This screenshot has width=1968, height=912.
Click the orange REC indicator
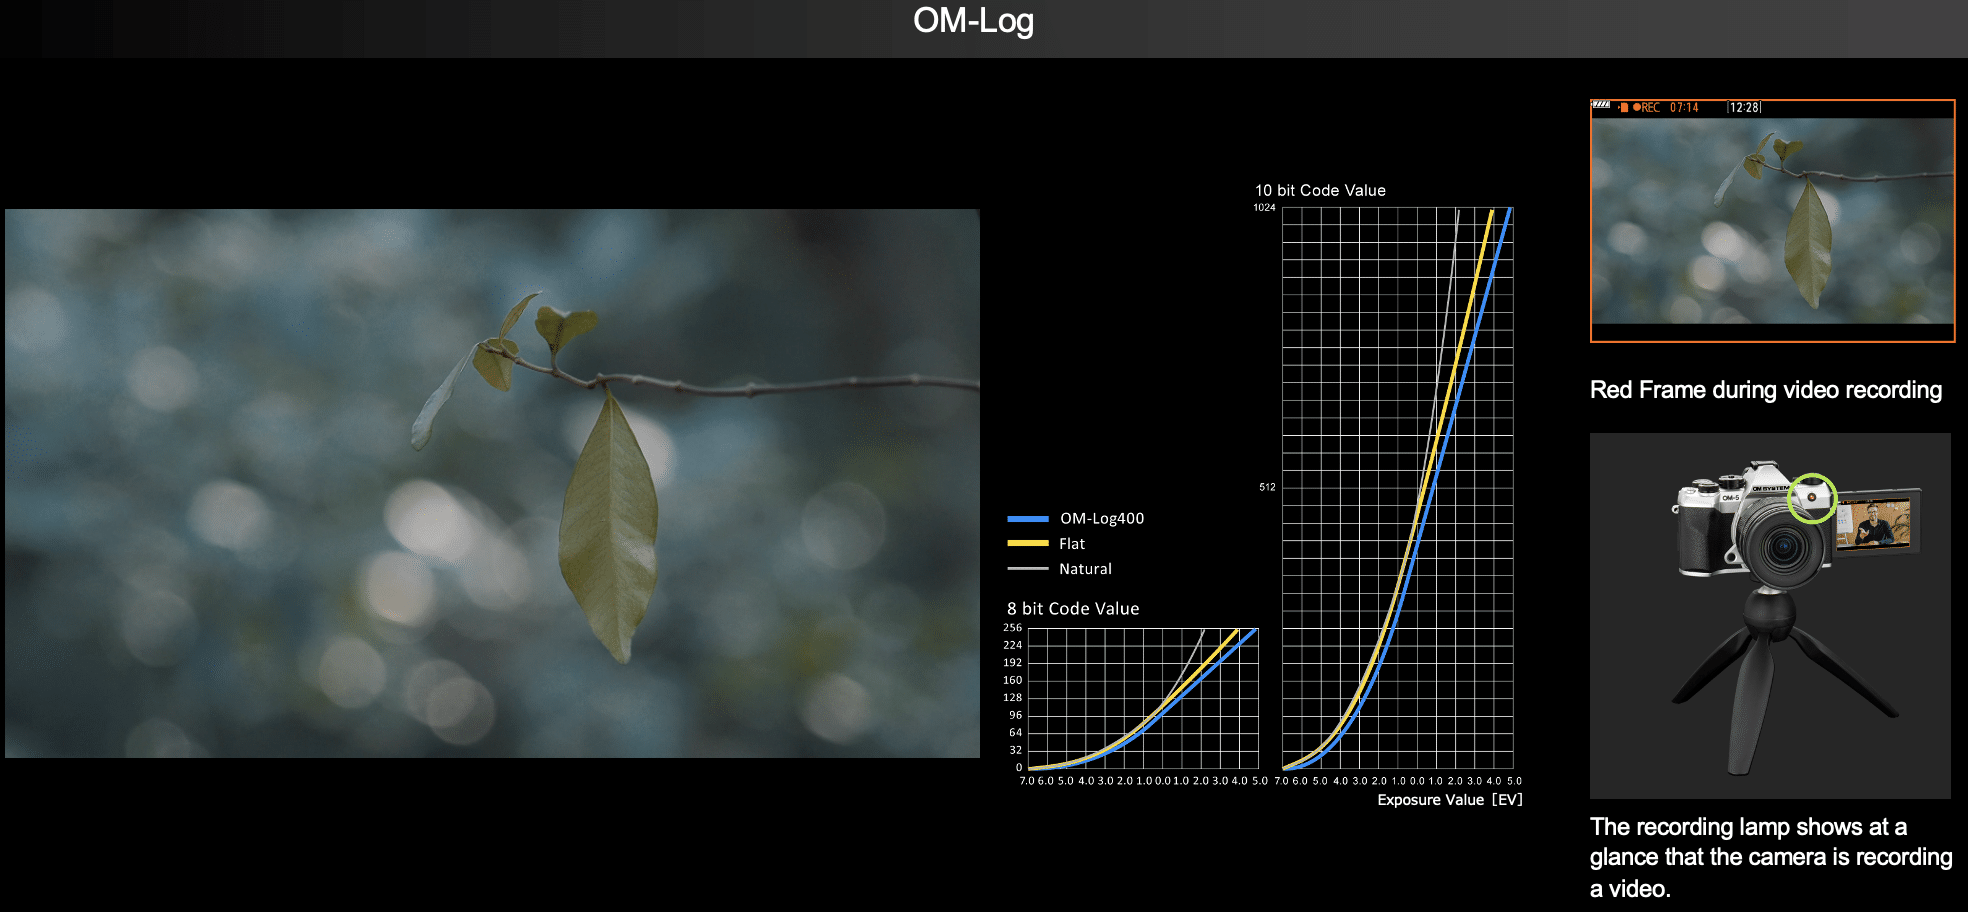(x=1647, y=108)
